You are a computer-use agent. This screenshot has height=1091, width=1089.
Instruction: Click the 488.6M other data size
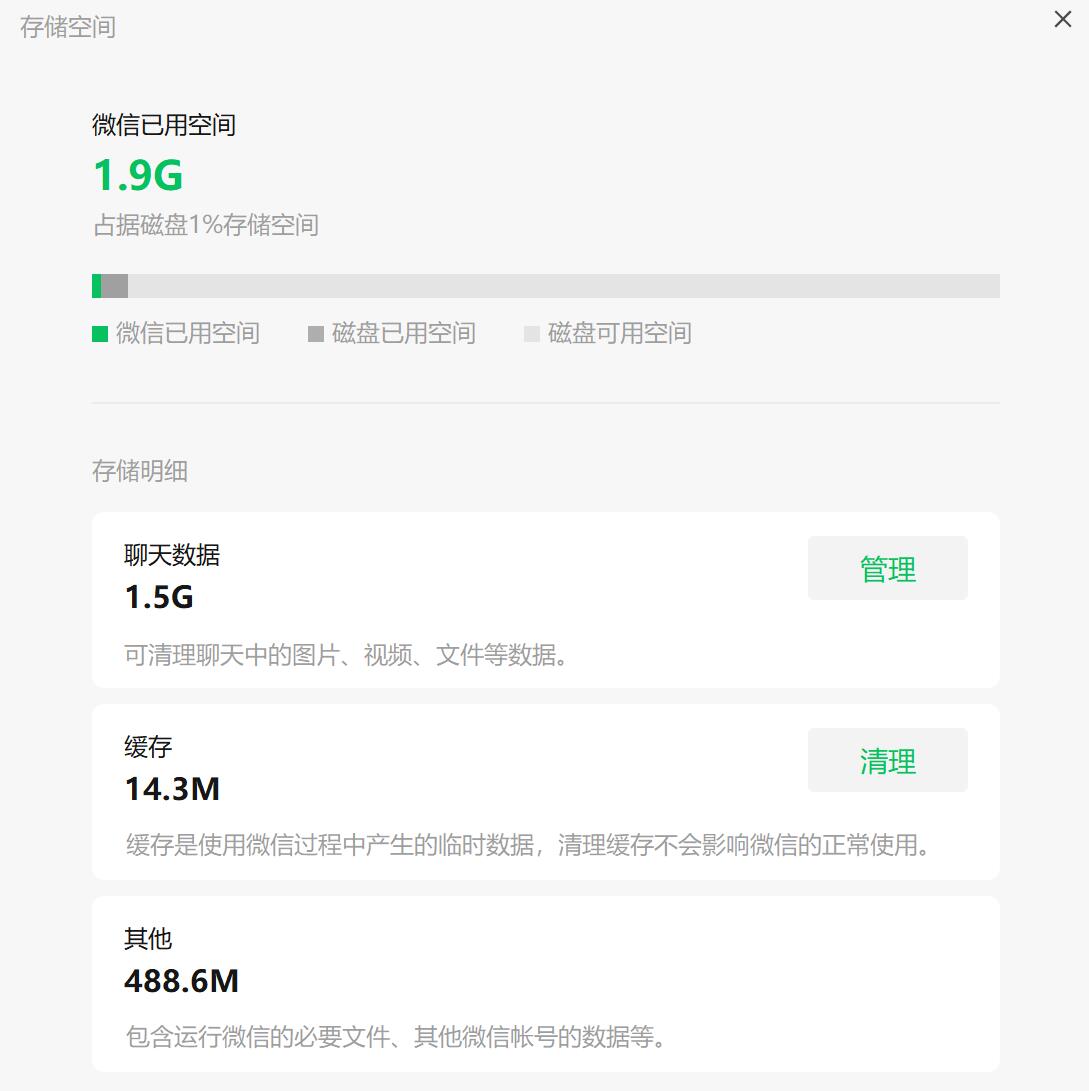tap(182, 982)
